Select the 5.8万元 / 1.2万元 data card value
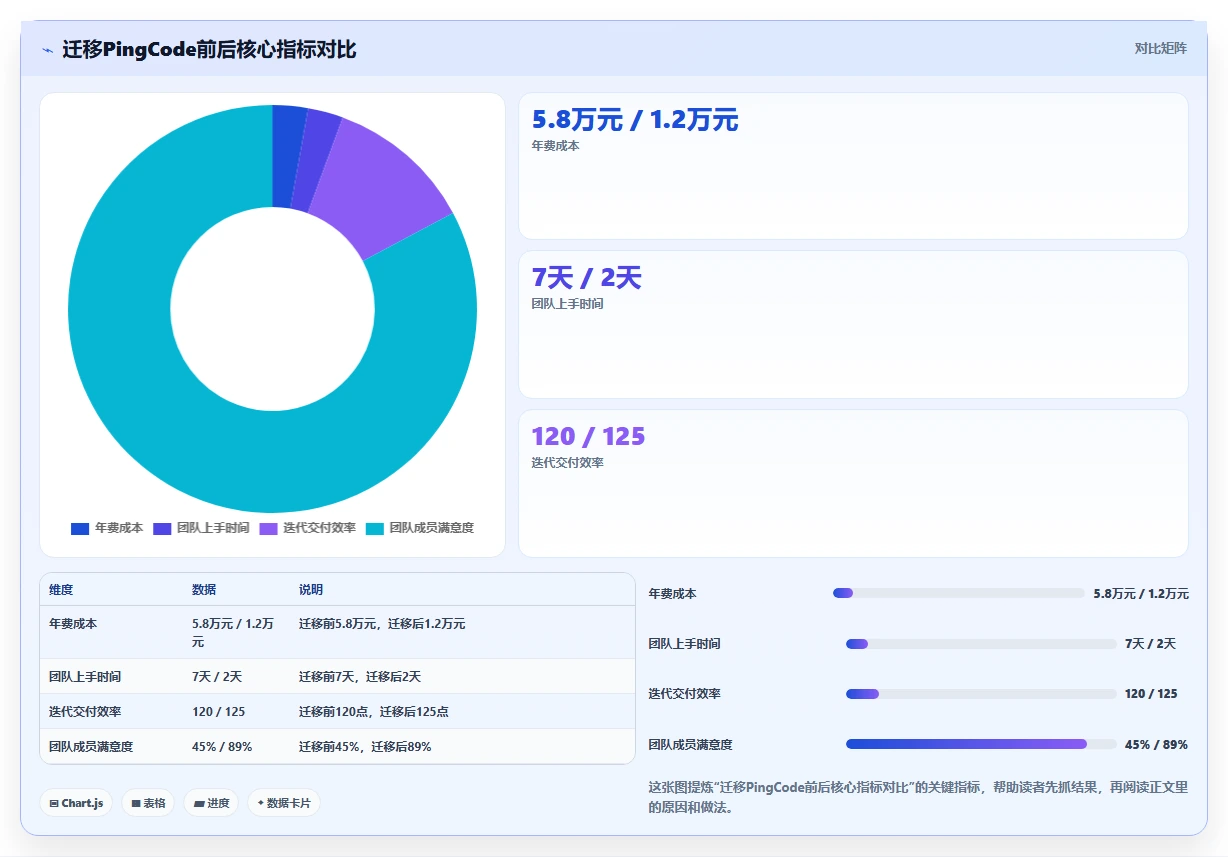 click(x=635, y=120)
